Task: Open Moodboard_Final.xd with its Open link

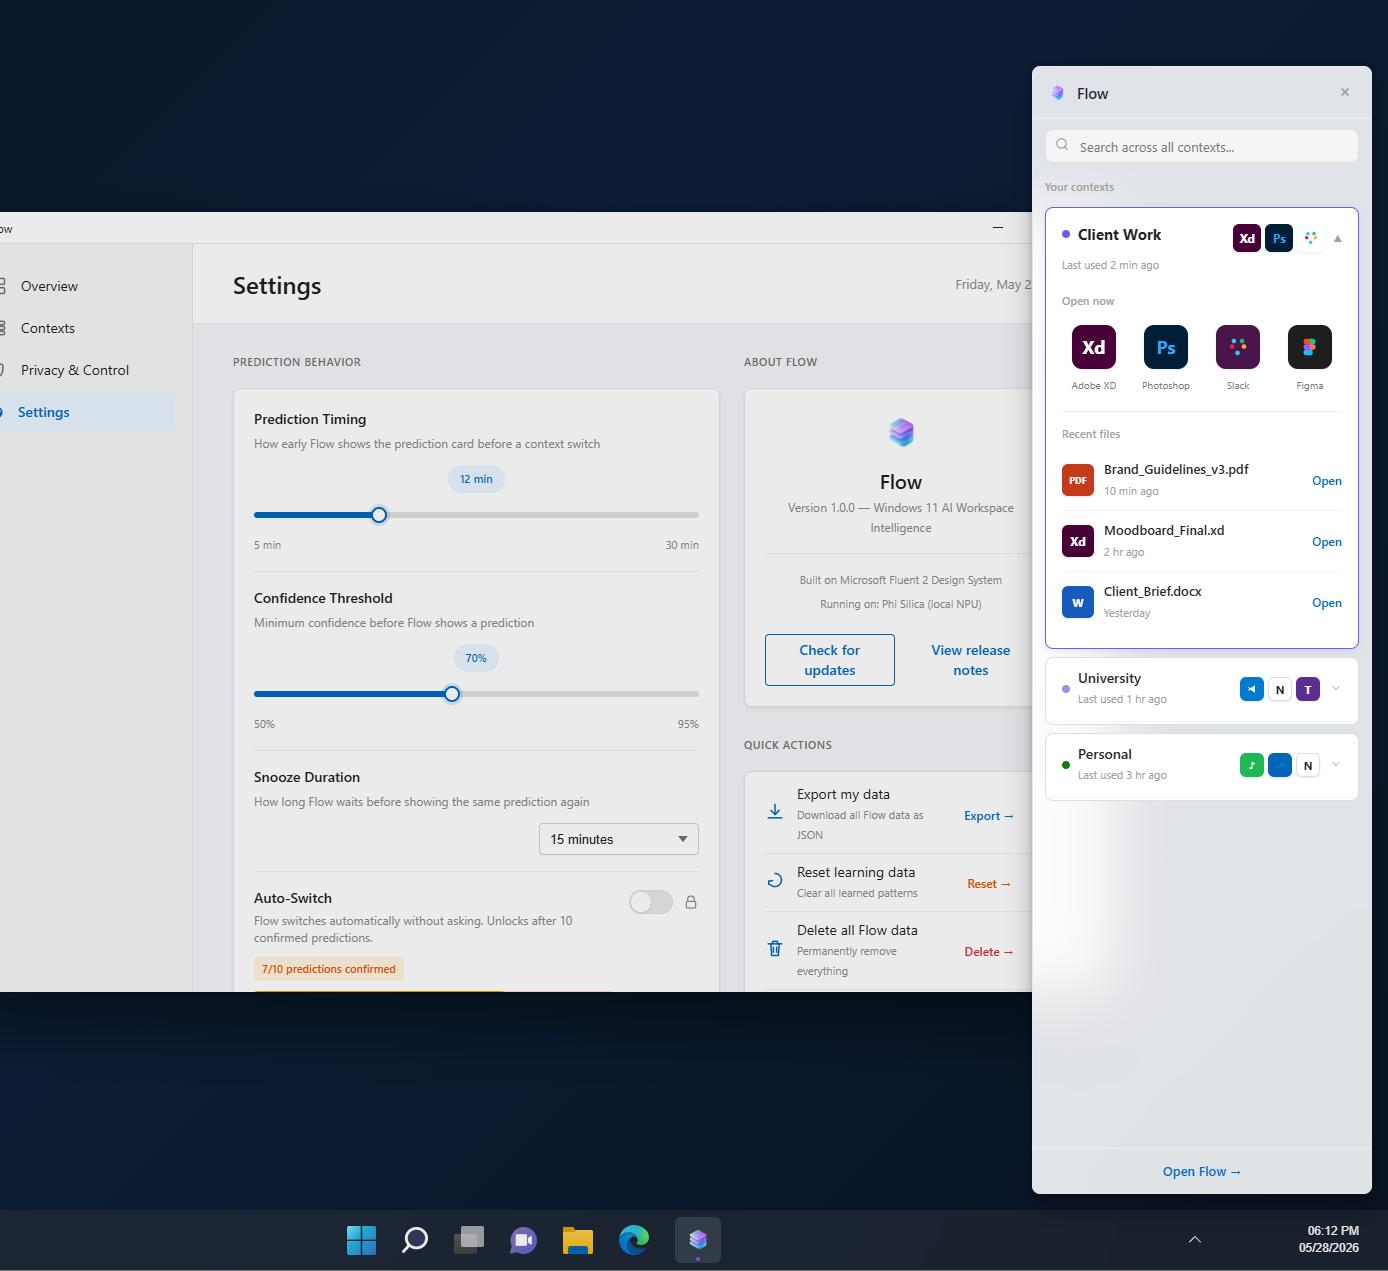Action: pos(1327,542)
